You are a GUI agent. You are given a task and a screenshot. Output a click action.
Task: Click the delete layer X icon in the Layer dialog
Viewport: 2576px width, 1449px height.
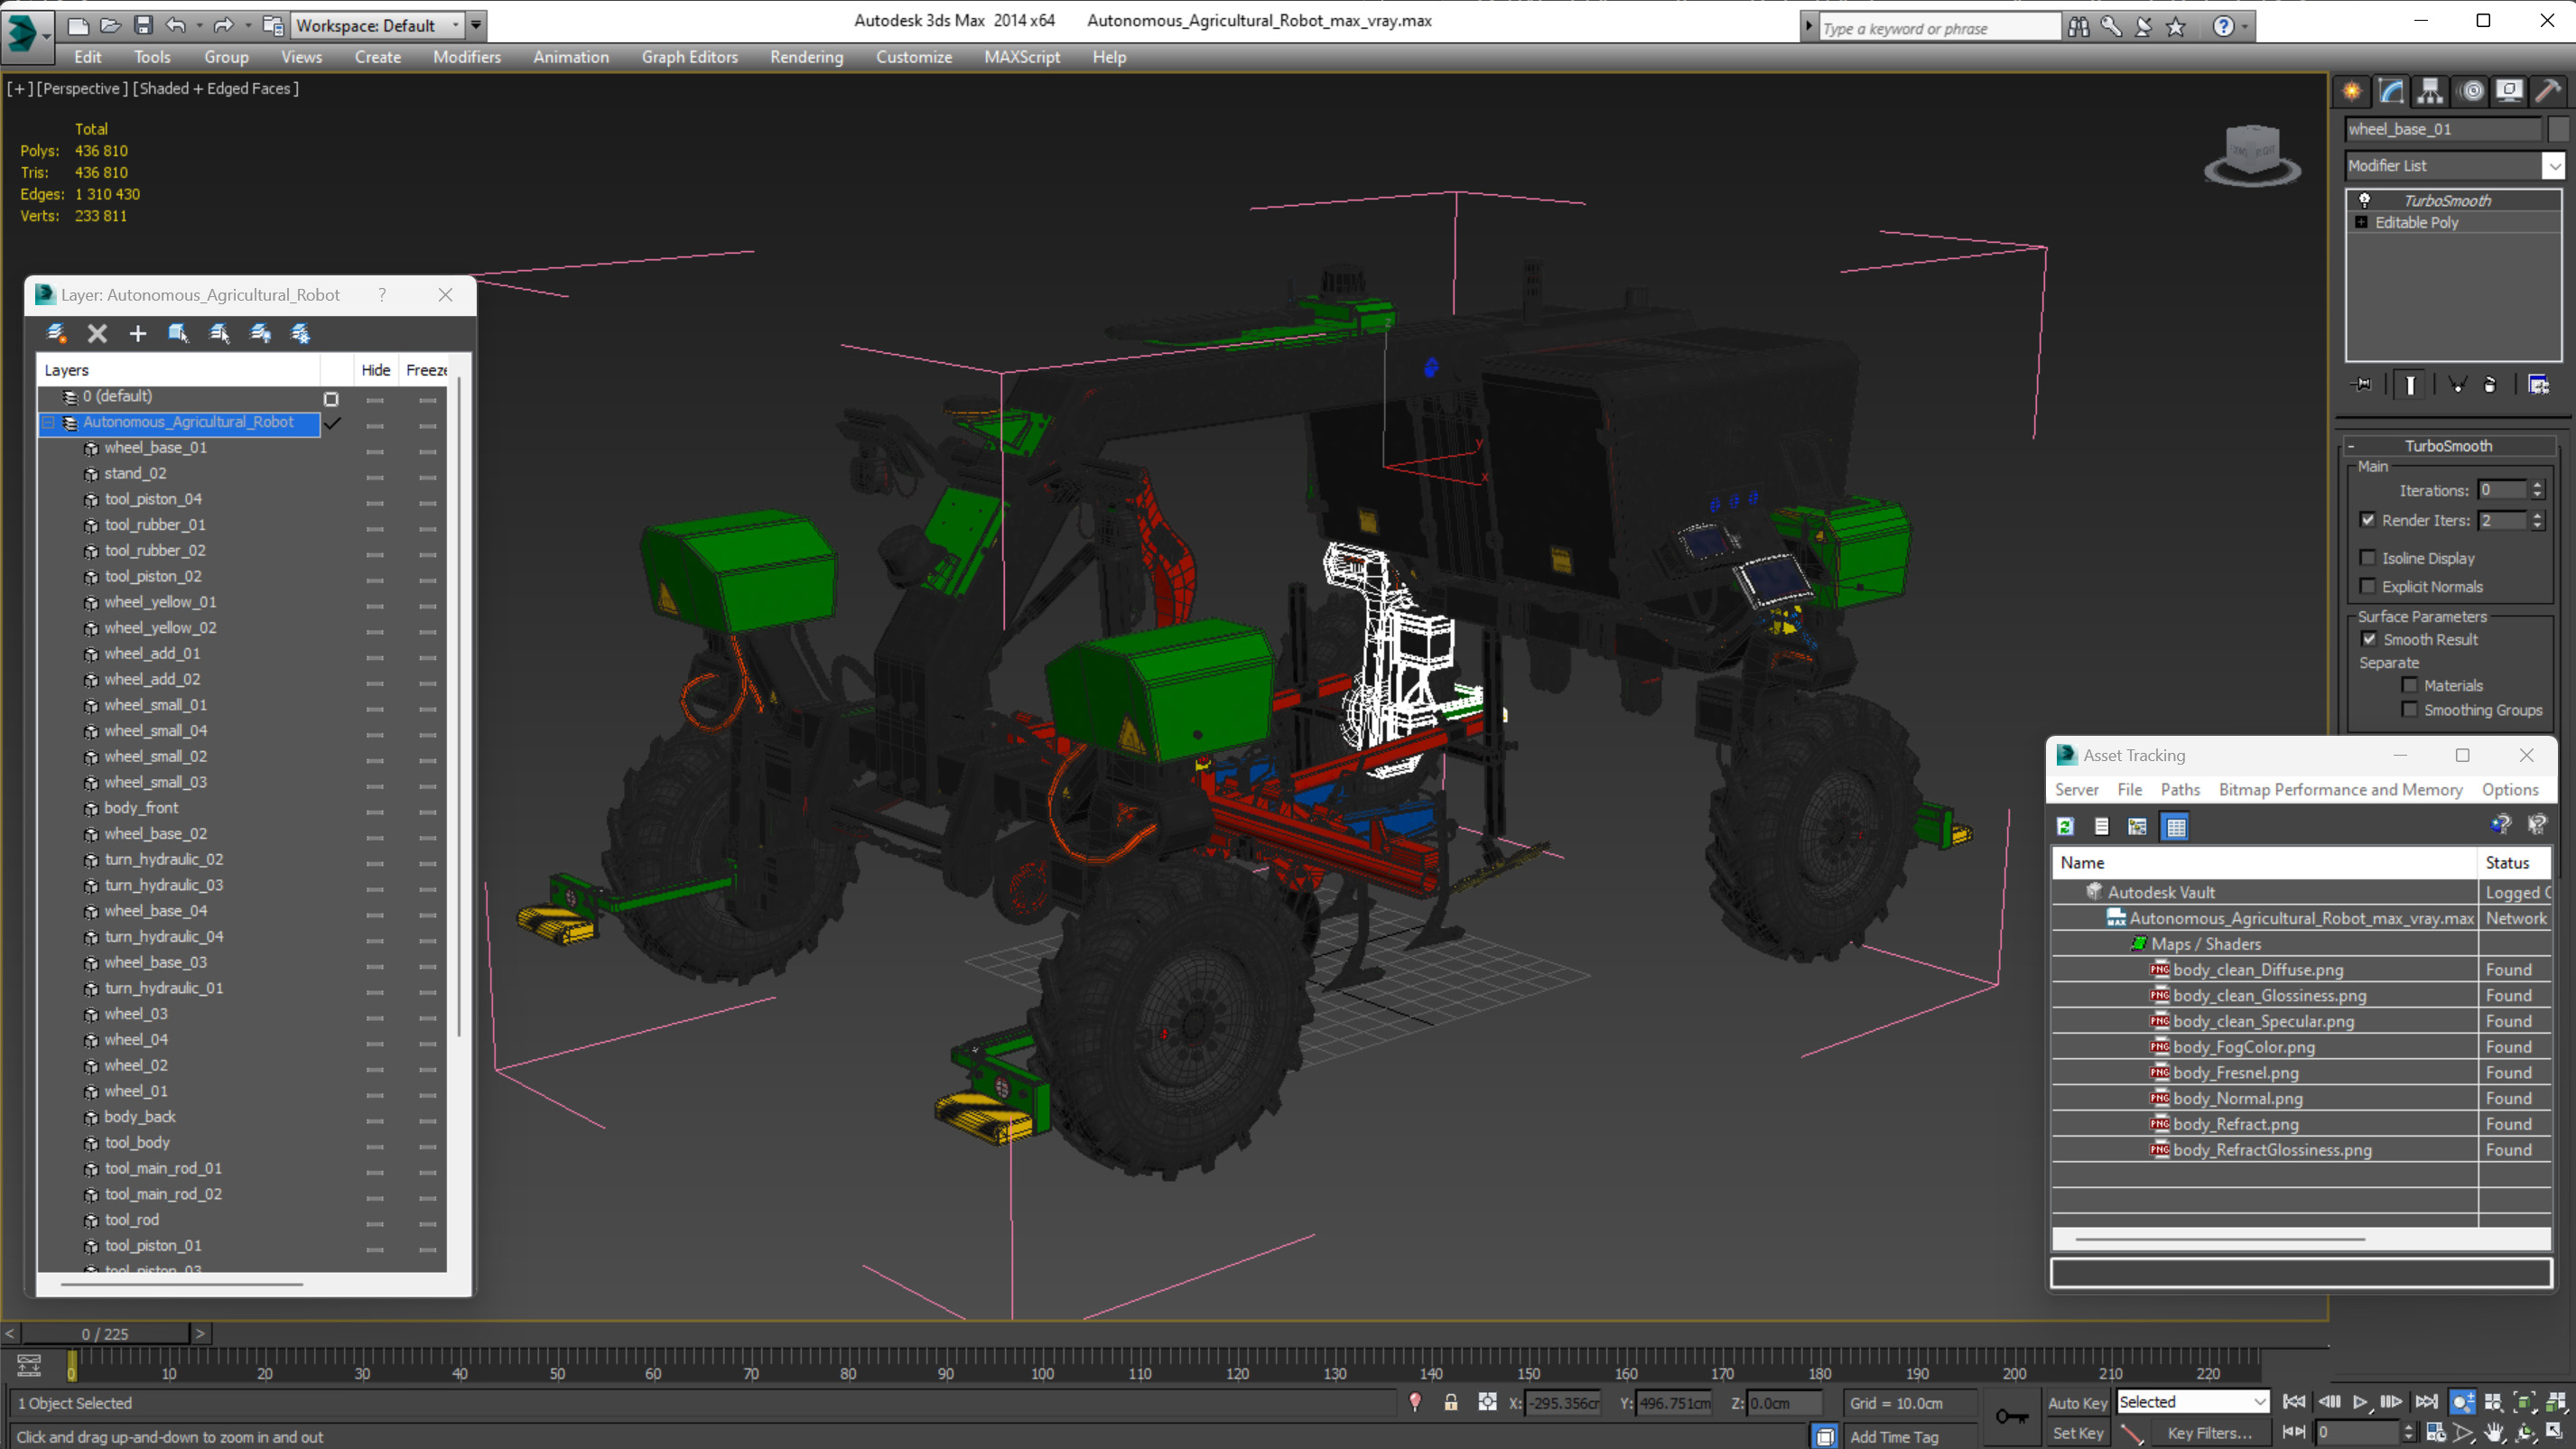97,333
